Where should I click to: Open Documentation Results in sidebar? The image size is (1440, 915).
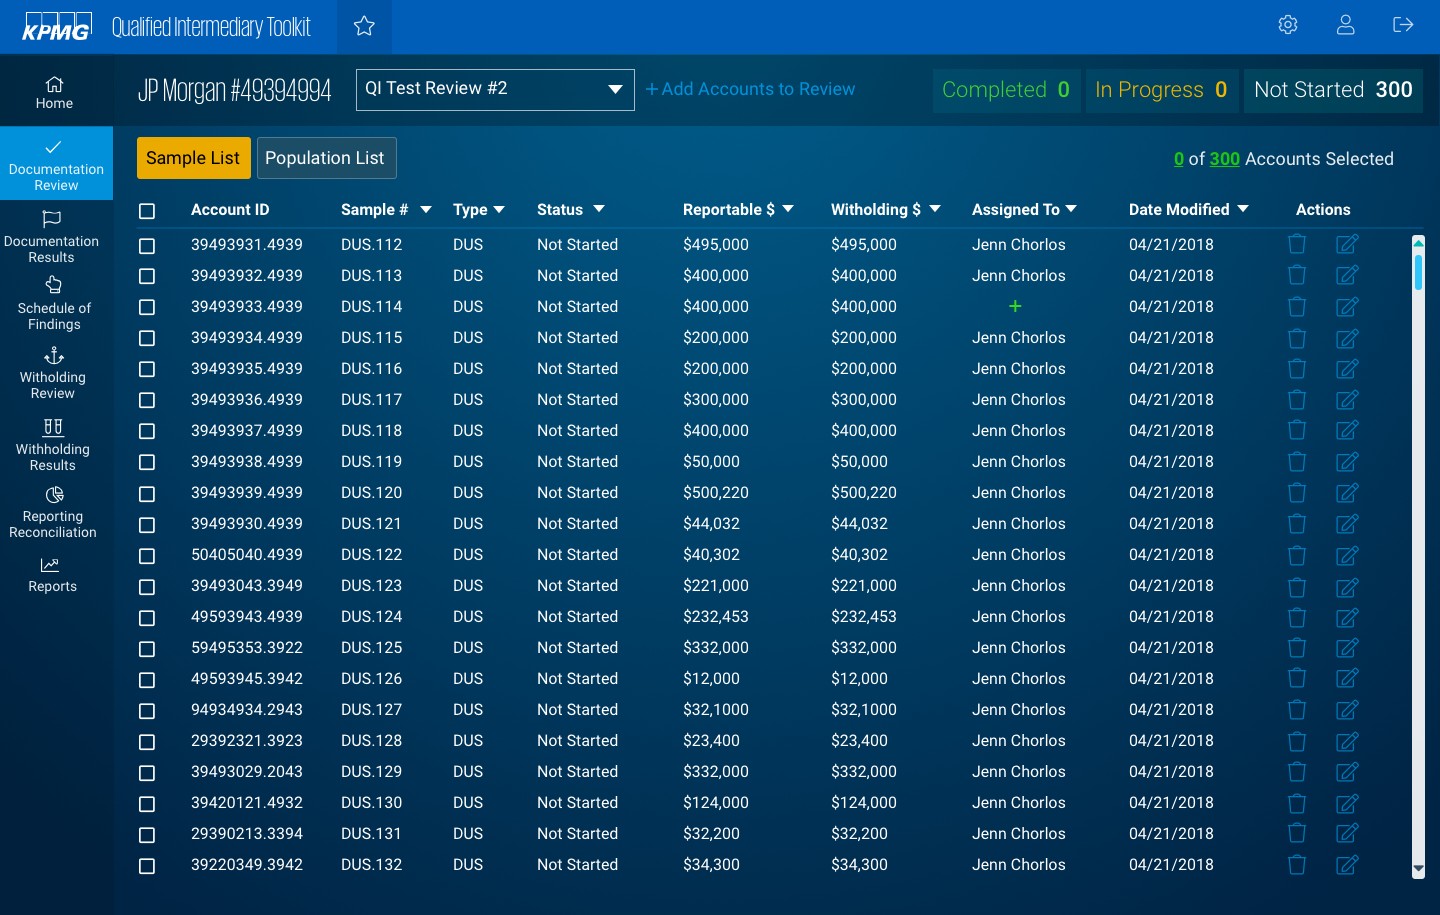coord(52,237)
